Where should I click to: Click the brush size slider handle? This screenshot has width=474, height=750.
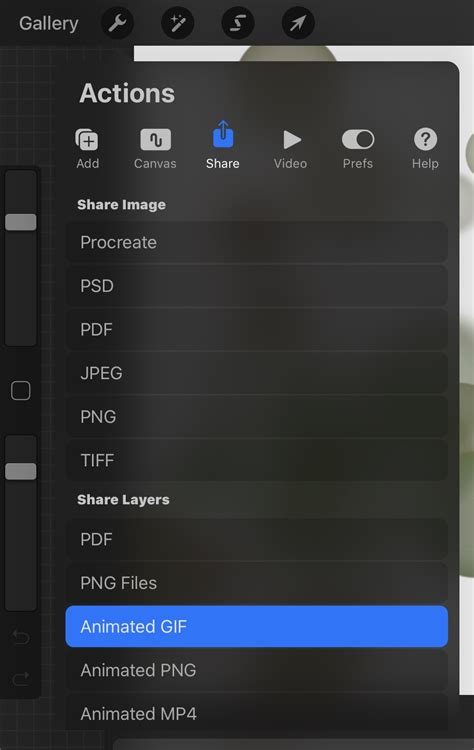[x=21, y=222]
